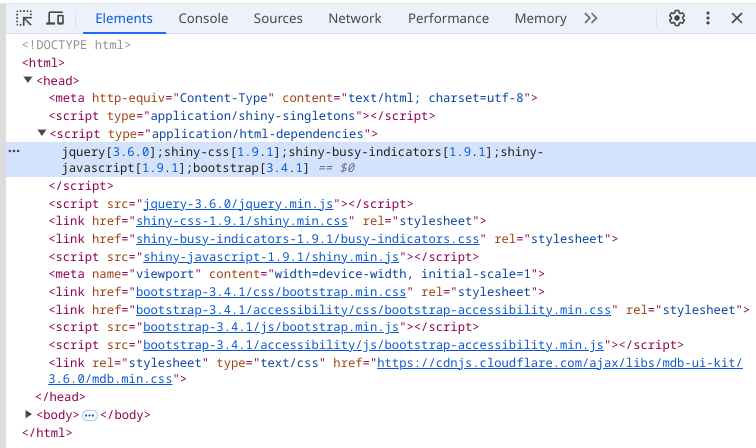Switch to the Elements tab
This screenshot has width=756, height=448.
point(124,18)
